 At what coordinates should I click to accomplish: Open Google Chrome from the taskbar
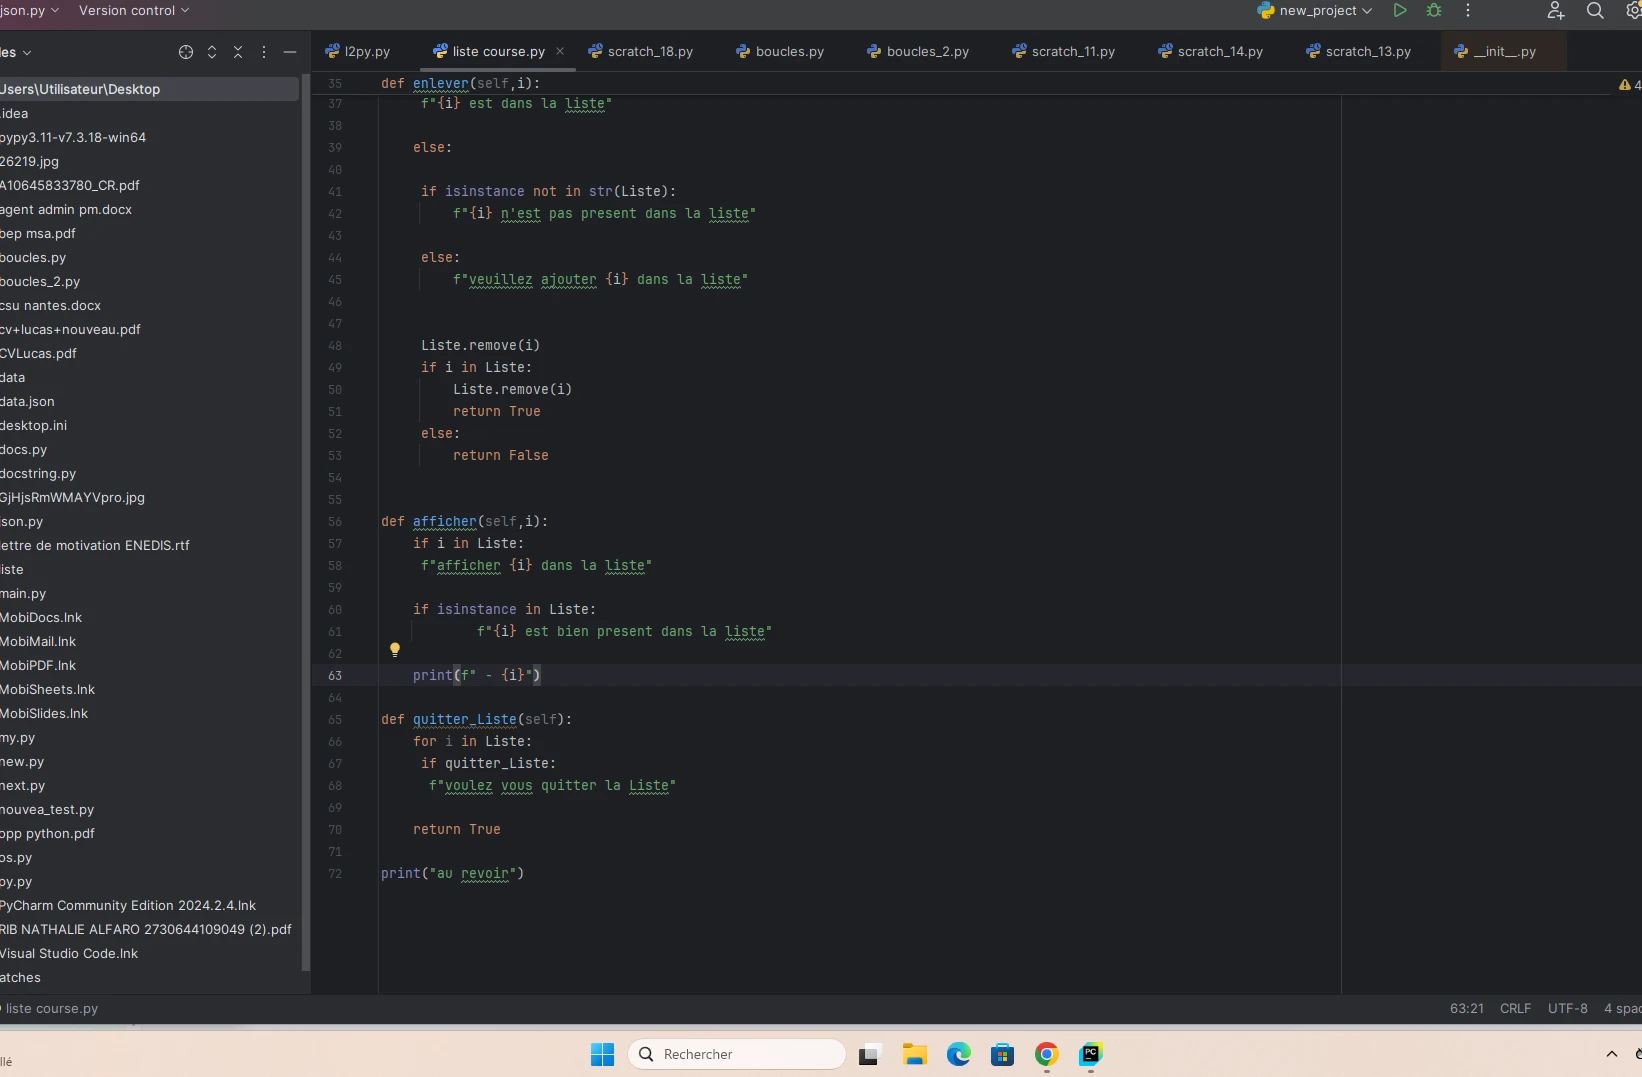pyautogui.click(x=1046, y=1054)
